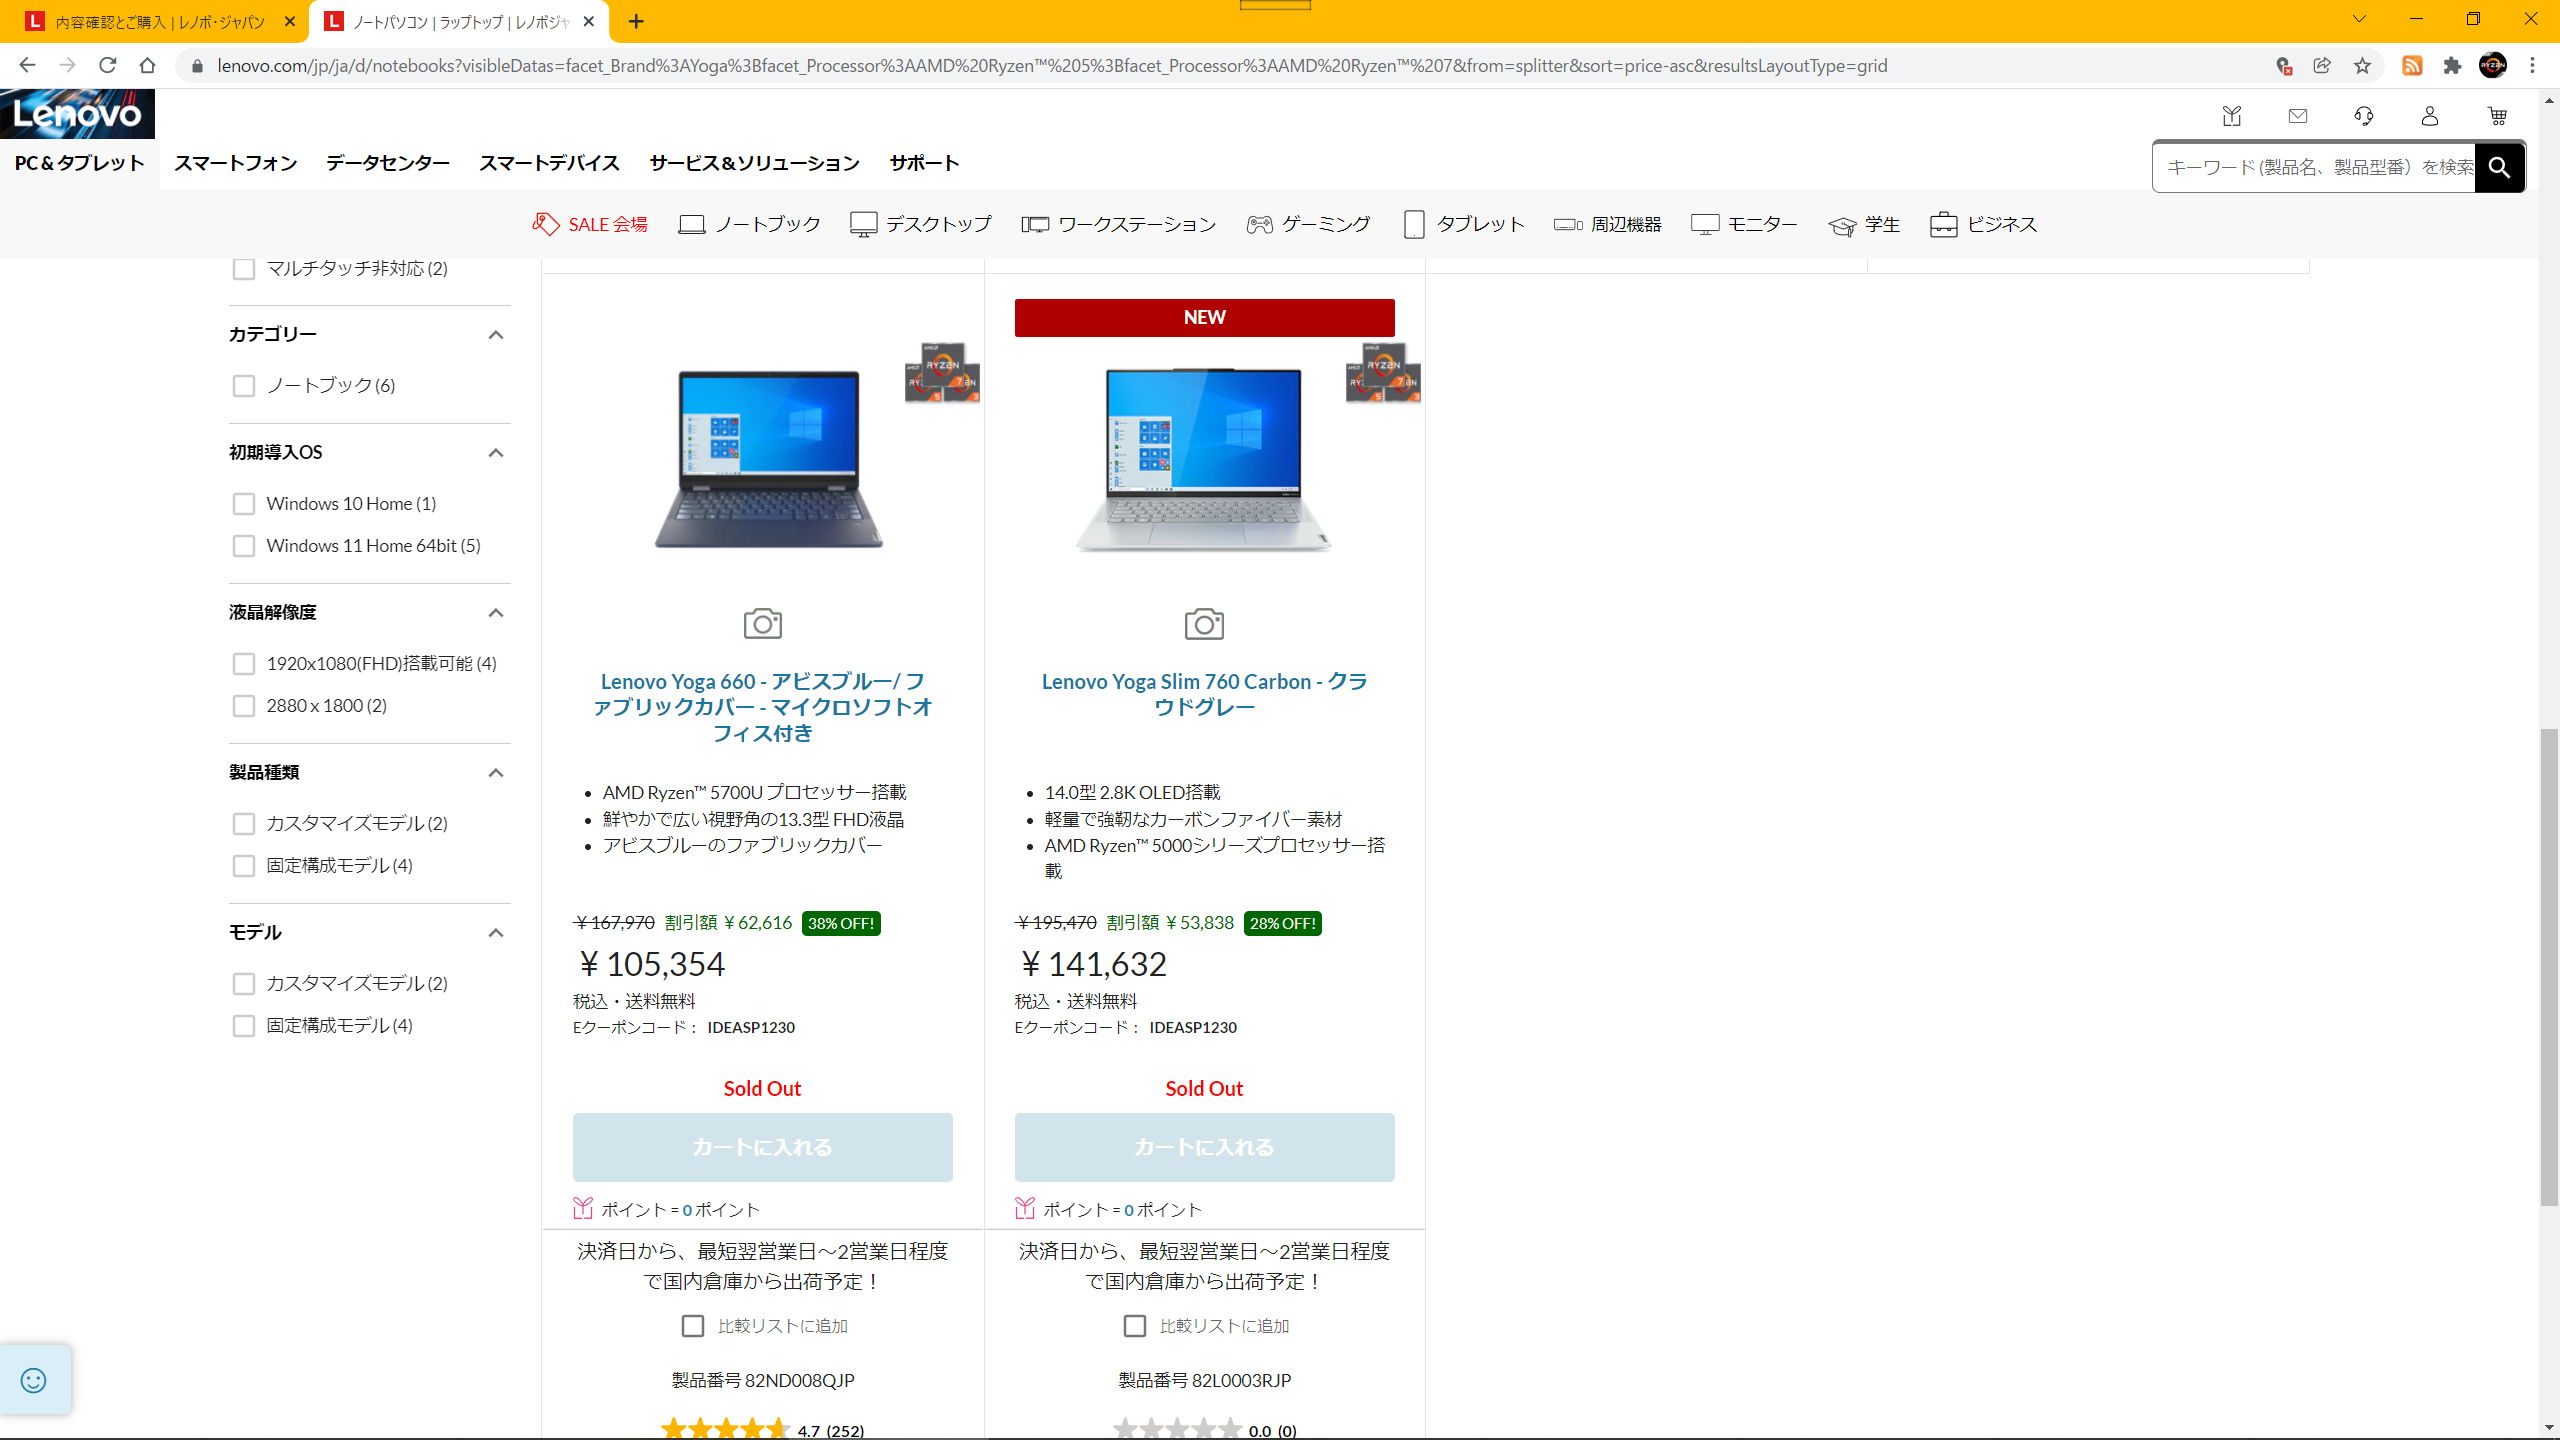Click the keyword search input field
This screenshot has height=1440, width=2560.
tap(2314, 167)
